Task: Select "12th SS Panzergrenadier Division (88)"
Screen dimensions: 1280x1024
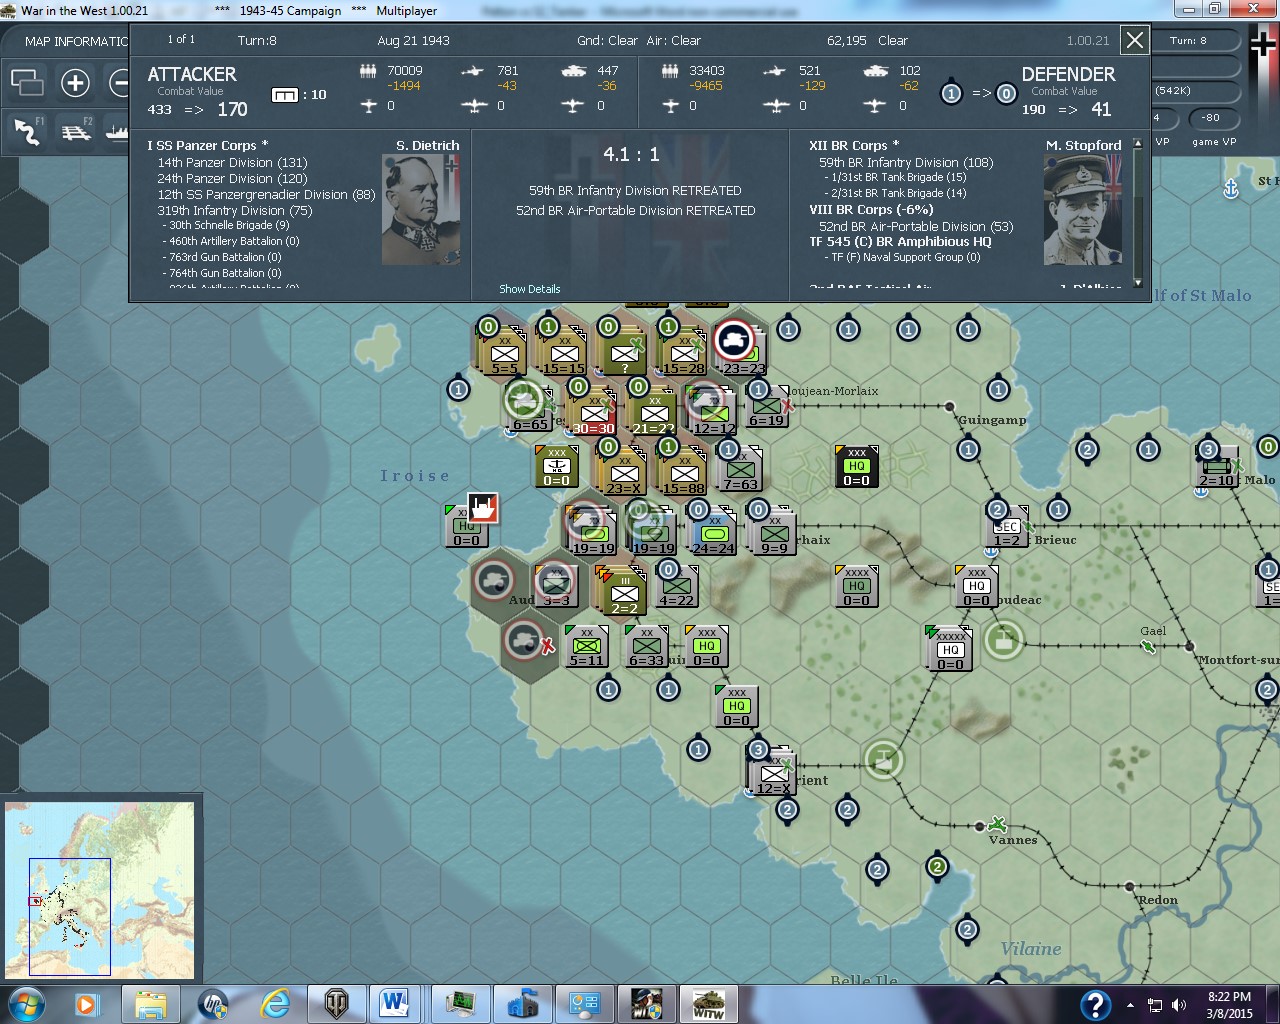Action: pos(266,195)
